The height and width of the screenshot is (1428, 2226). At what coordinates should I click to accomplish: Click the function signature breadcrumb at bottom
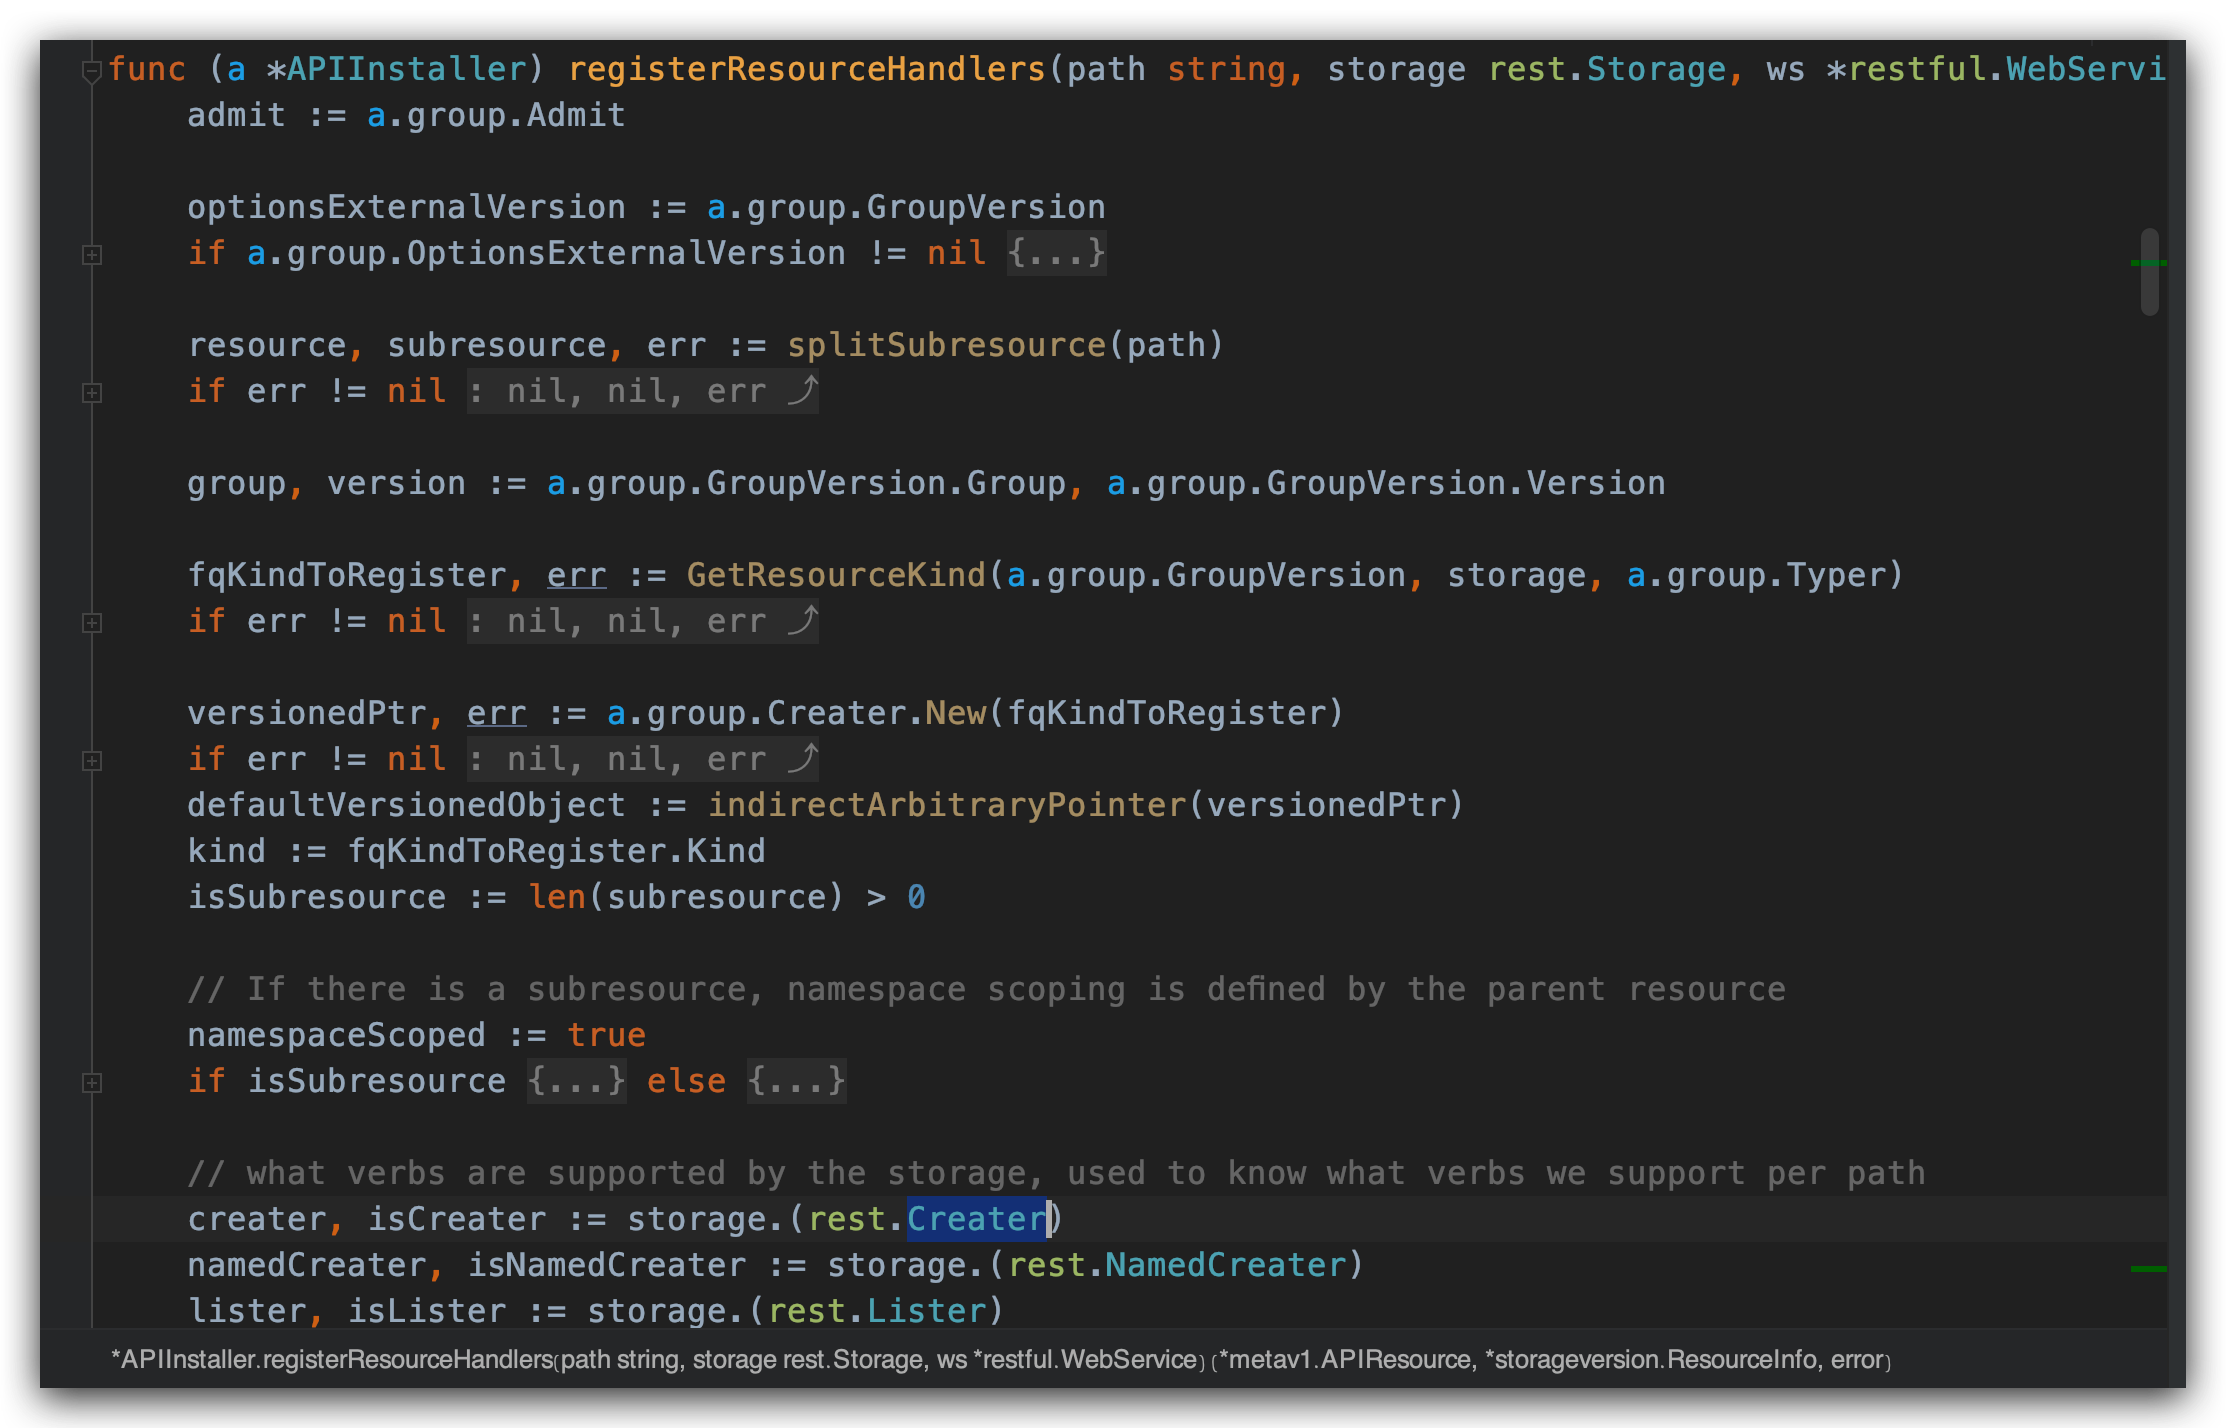click(x=1000, y=1360)
